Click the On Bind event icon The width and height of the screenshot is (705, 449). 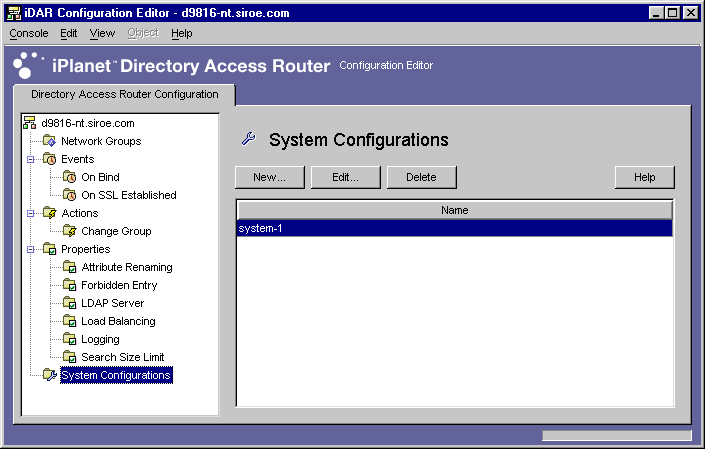pyautogui.click(x=69, y=177)
